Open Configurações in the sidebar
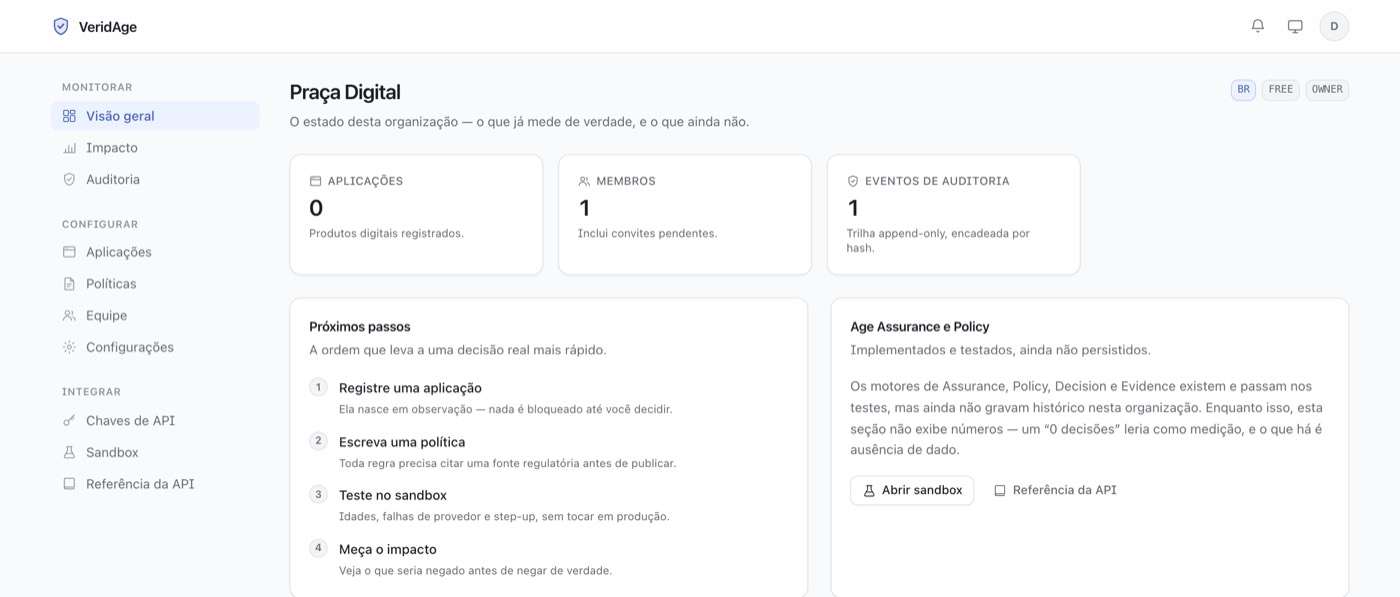This screenshot has width=1400, height=597. [x=155, y=348]
